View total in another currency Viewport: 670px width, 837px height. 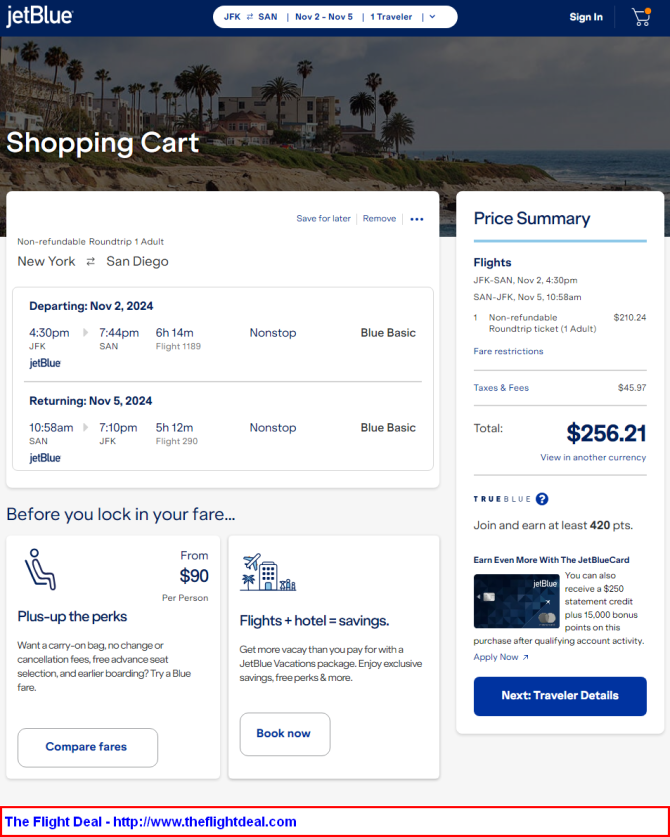(593, 457)
